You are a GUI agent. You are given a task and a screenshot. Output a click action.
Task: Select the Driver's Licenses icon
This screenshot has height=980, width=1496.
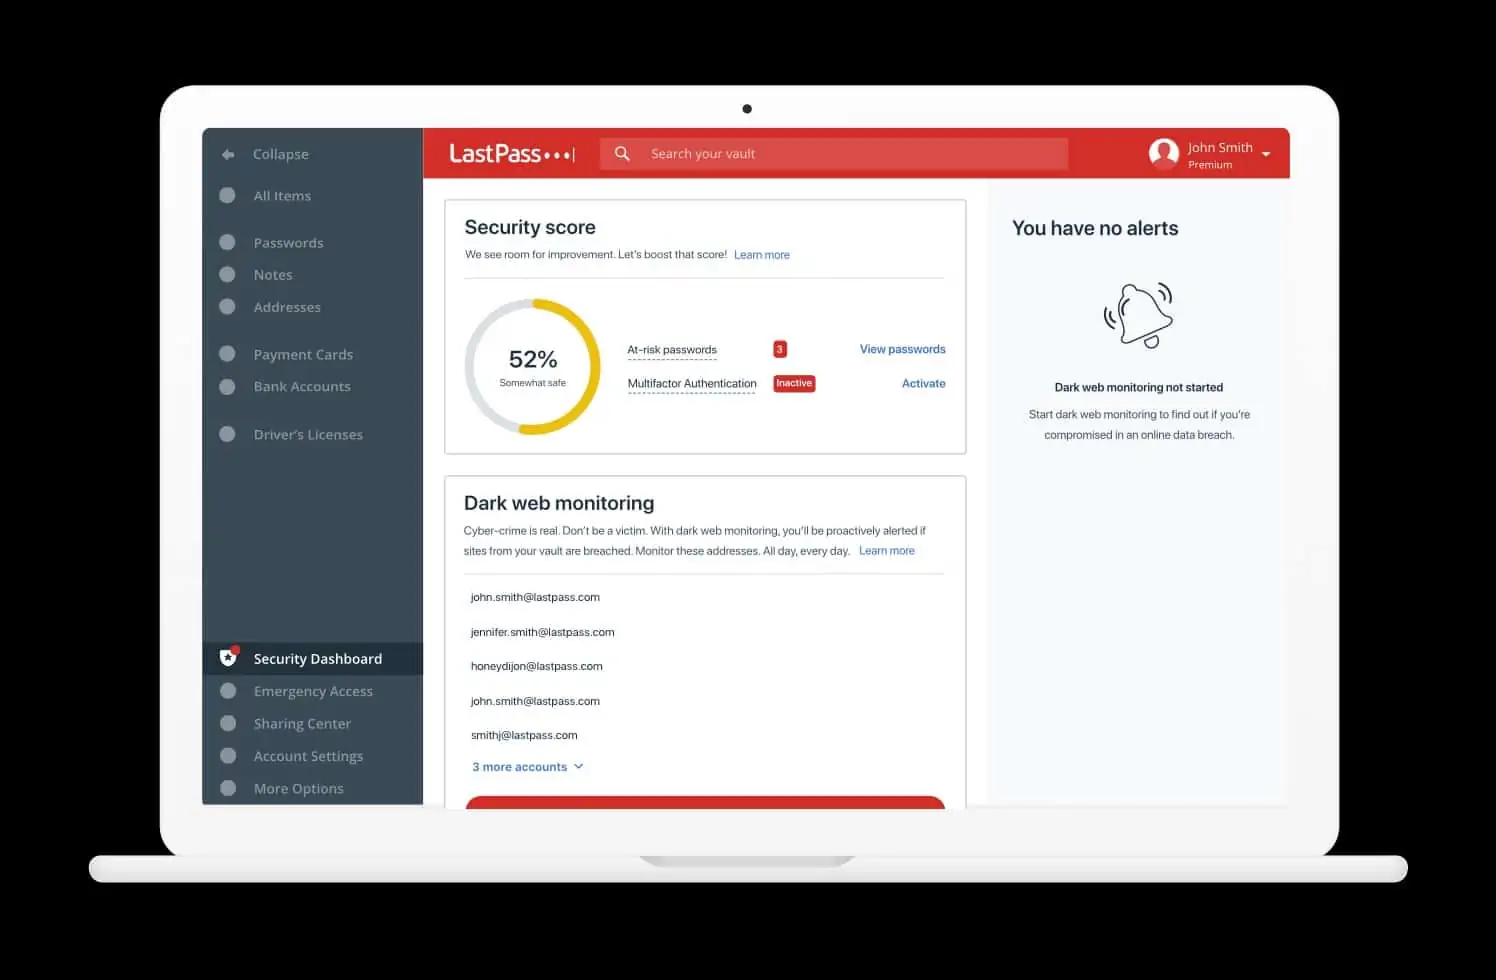(227, 434)
